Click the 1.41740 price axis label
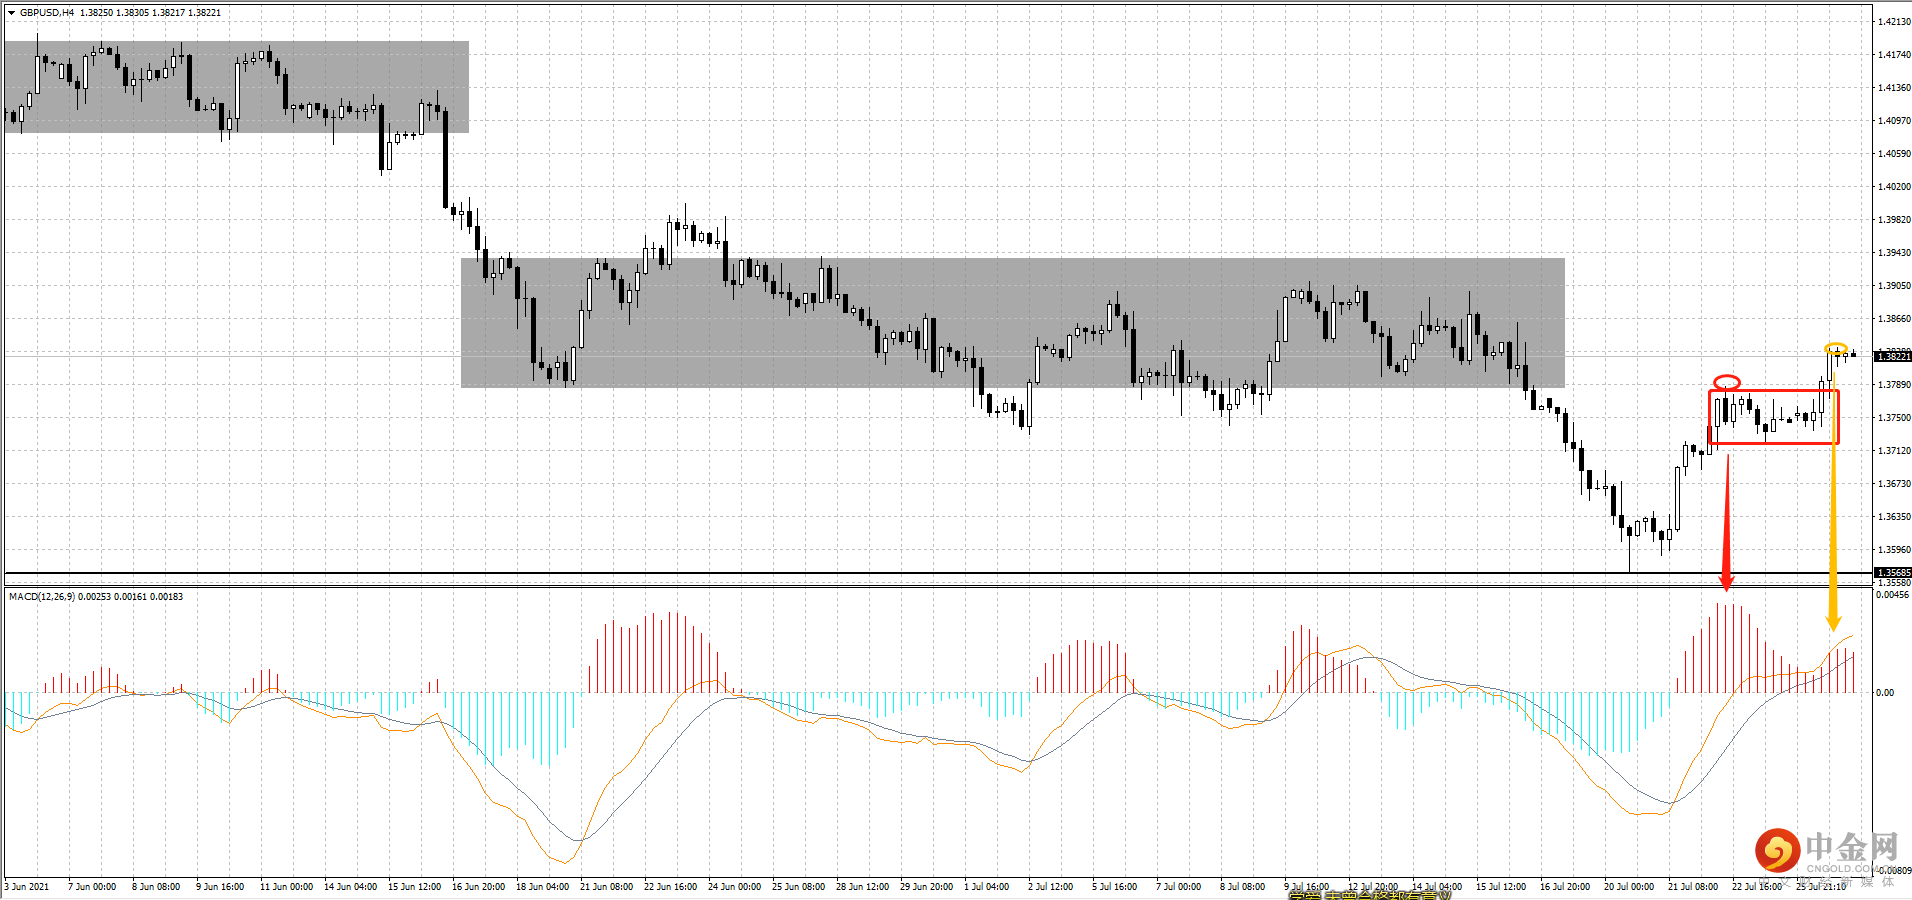This screenshot has width=1912, height=900. tap(1894, 55)
